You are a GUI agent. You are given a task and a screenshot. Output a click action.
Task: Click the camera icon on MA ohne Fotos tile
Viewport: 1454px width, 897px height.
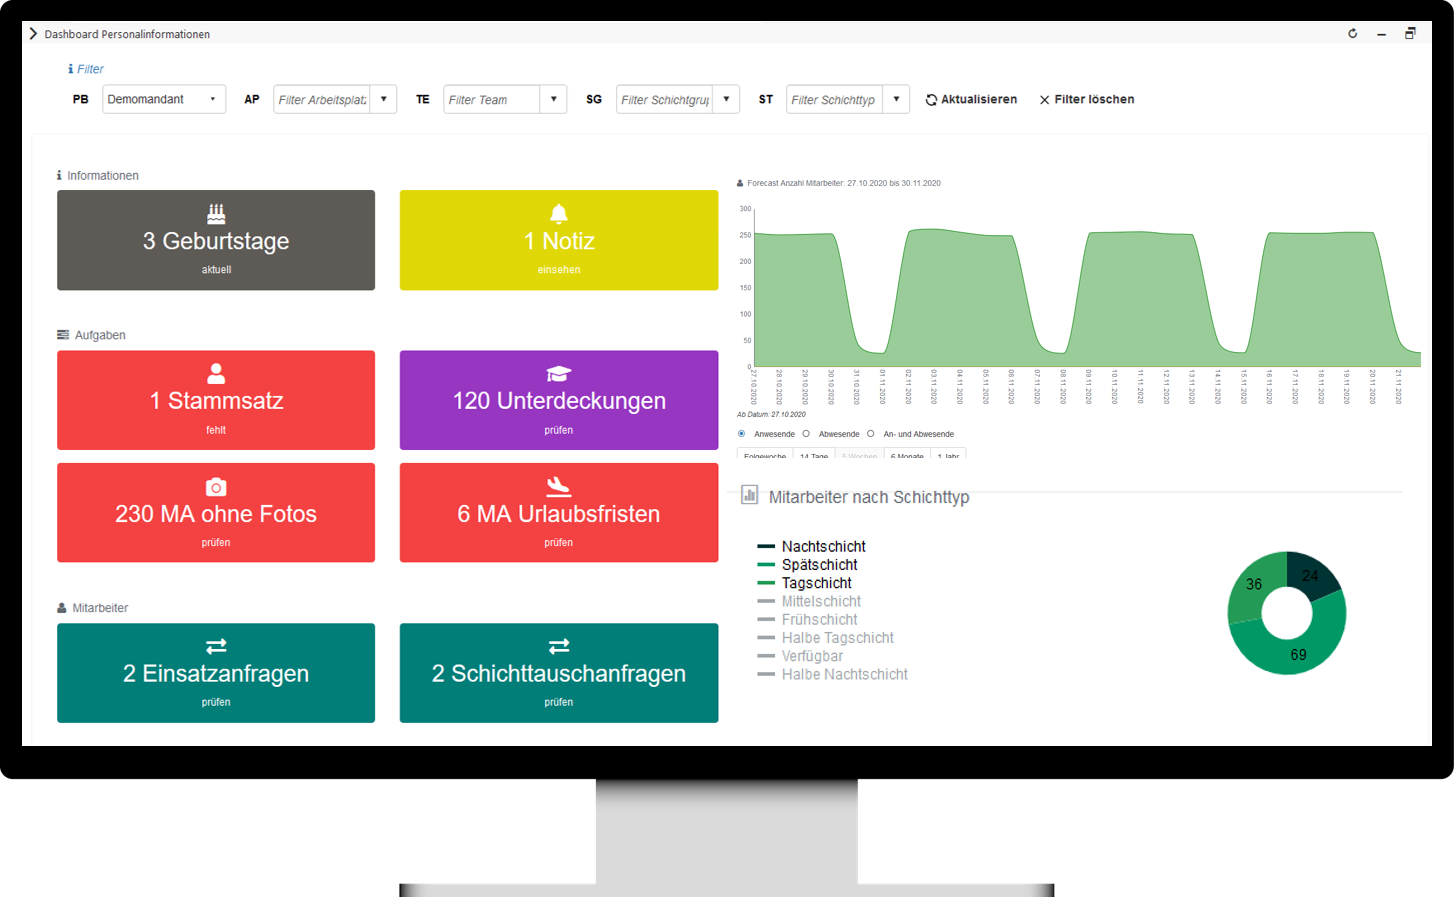216,487
